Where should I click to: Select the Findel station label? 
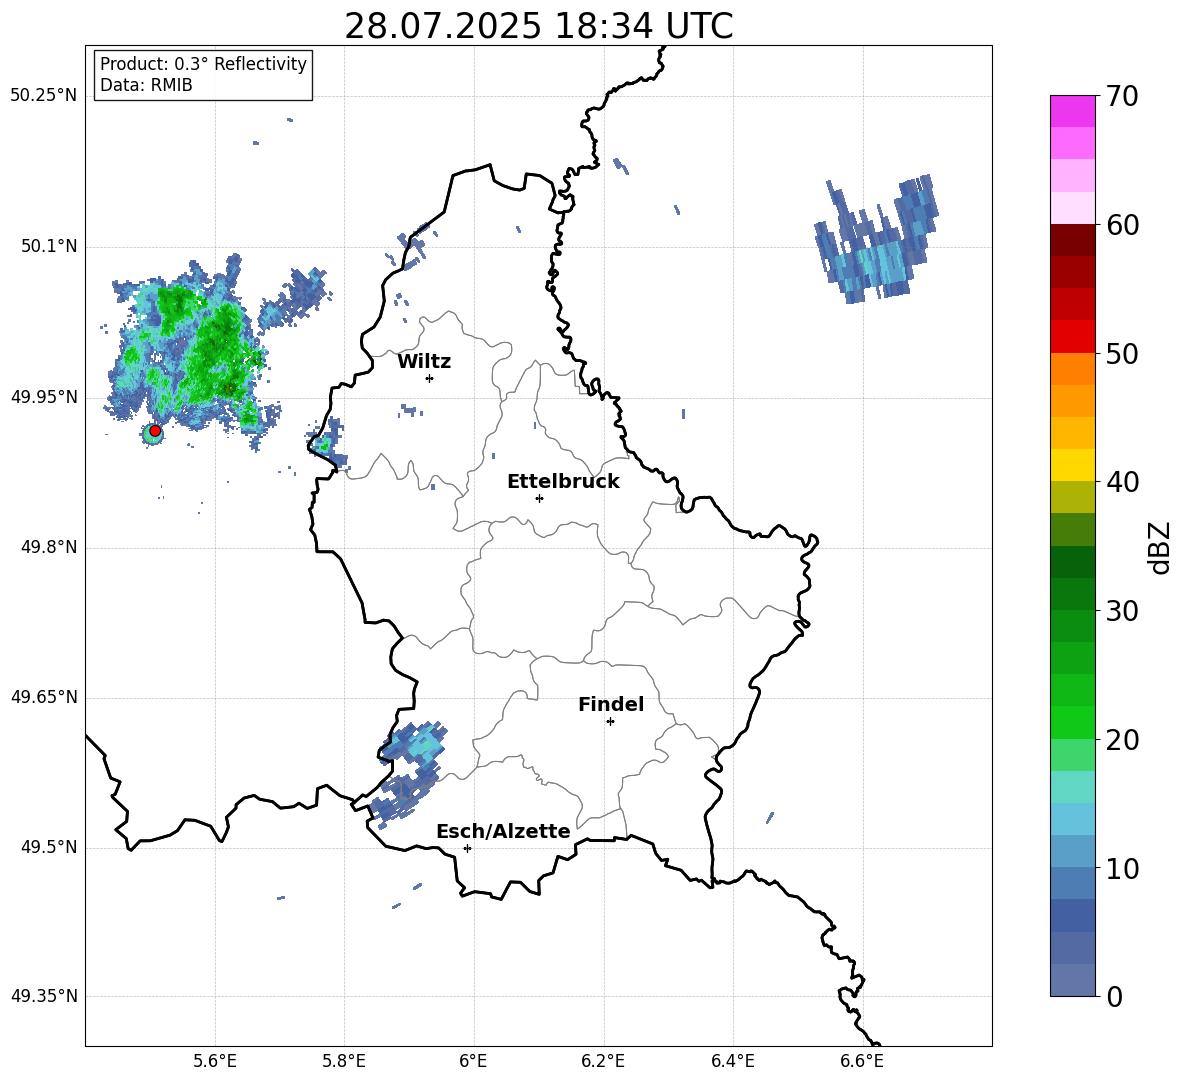(x=611, y=704)
